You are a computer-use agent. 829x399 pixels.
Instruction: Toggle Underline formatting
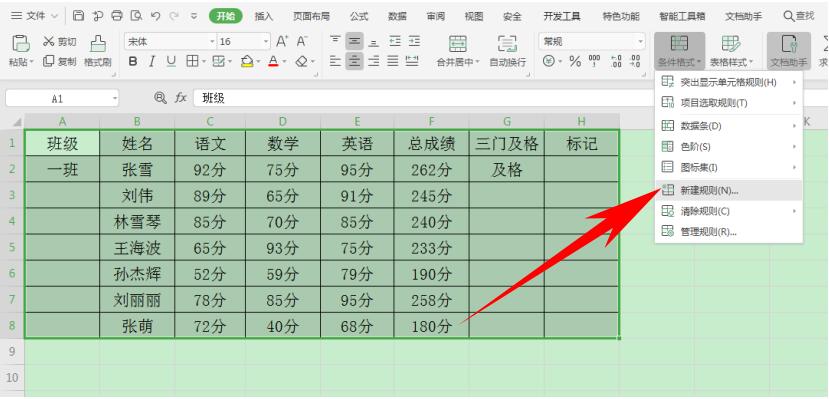pos(171,62)
